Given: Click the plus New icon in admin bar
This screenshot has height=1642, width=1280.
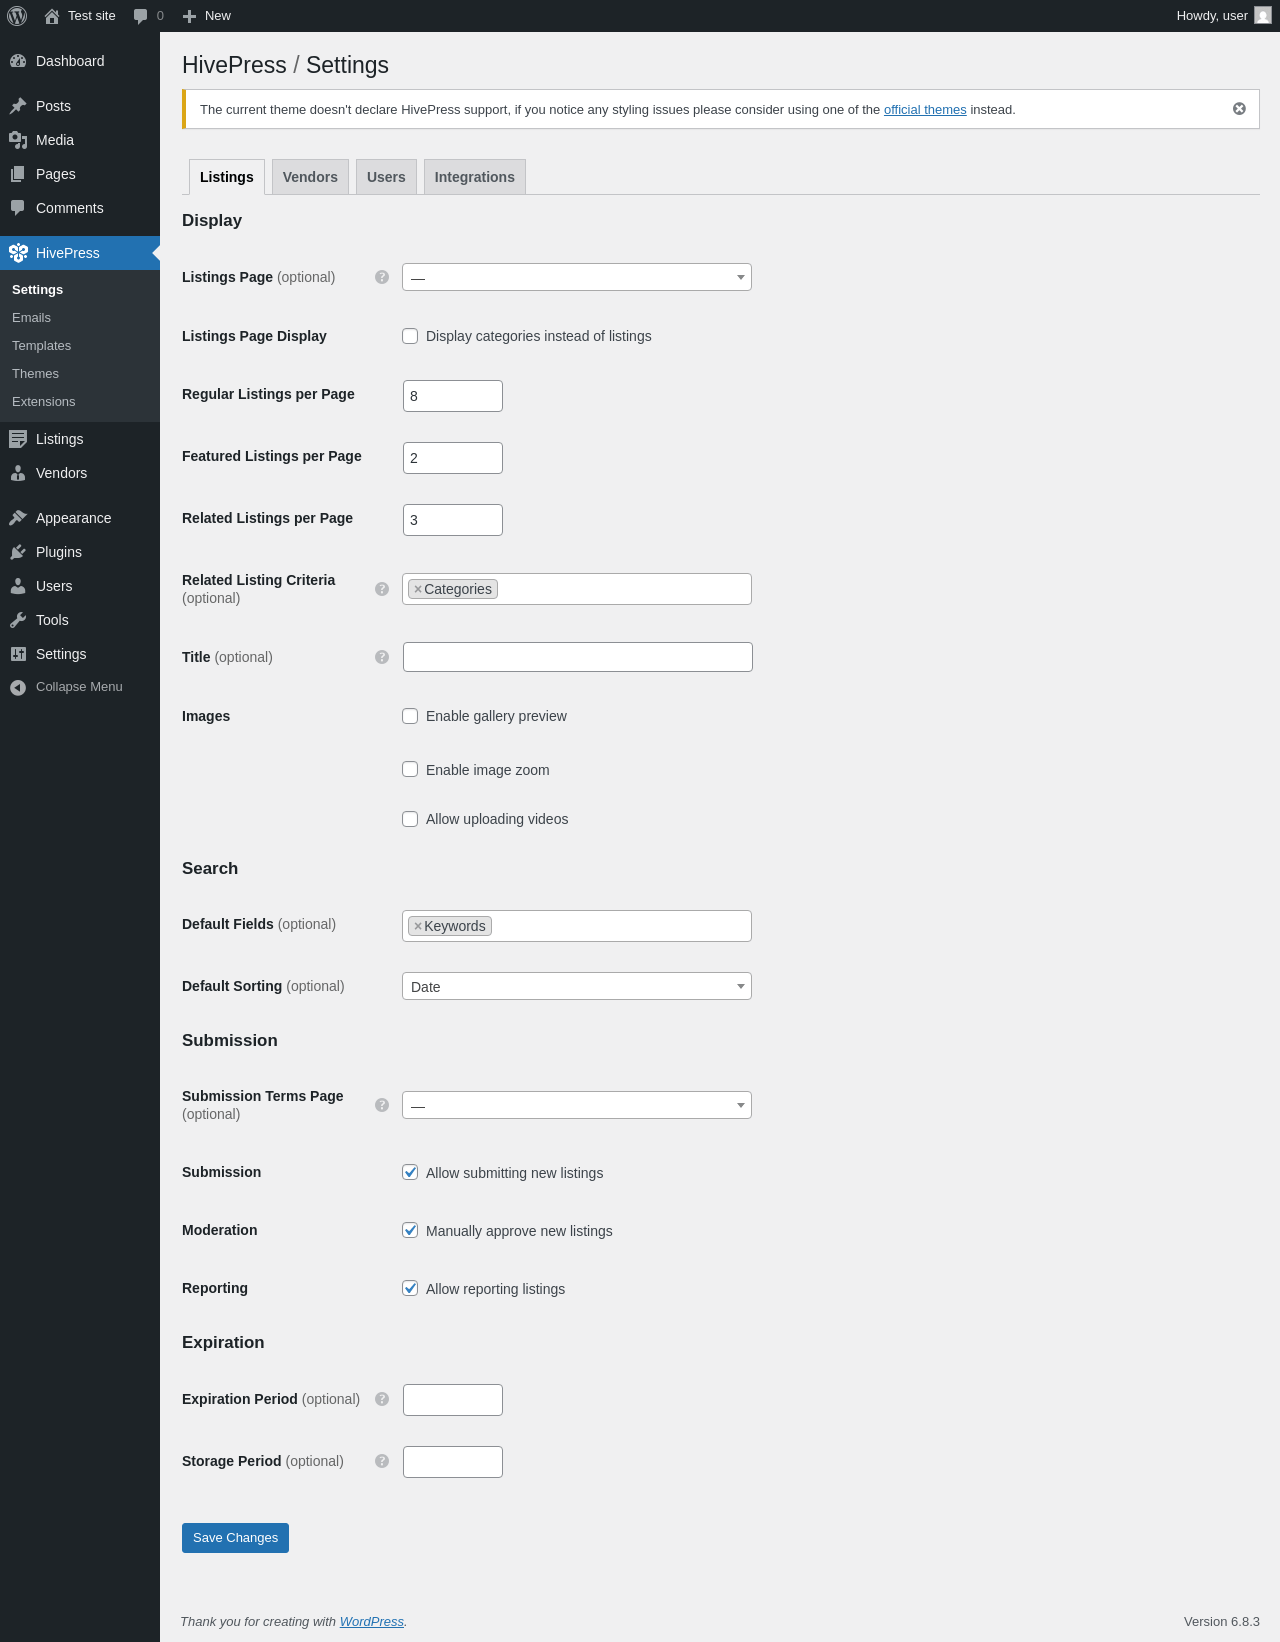Looking at the screenshot, I should click(x=189, y=16).
